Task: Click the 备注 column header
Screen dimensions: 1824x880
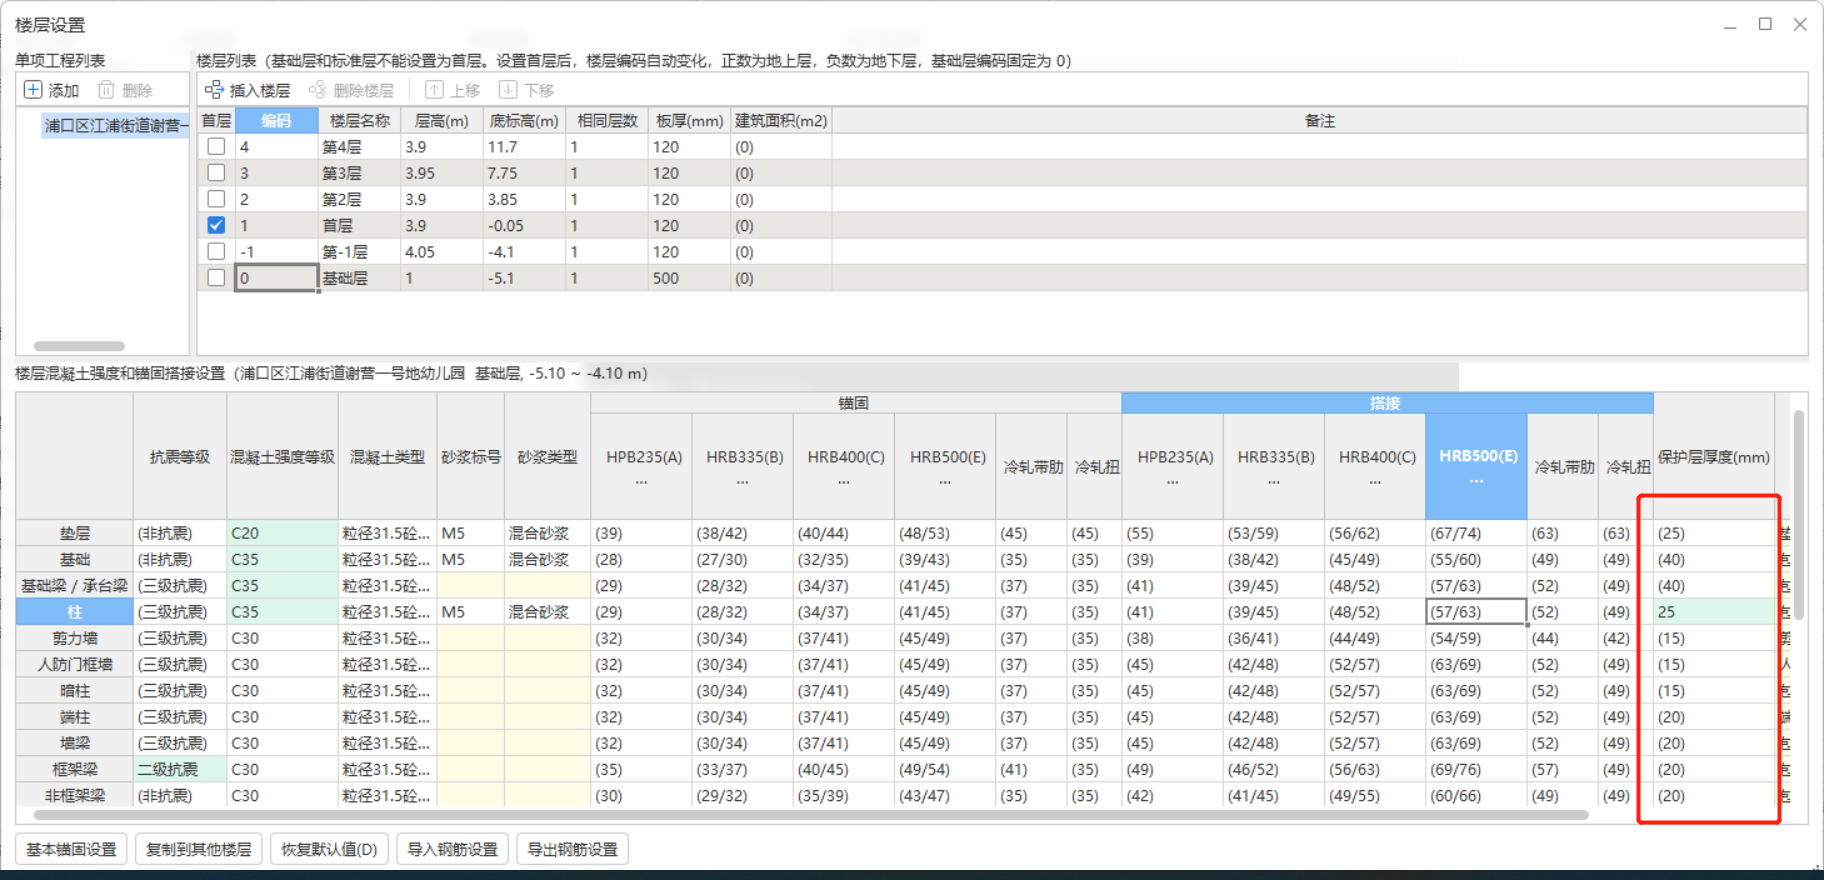Action: pos(1320,121)
